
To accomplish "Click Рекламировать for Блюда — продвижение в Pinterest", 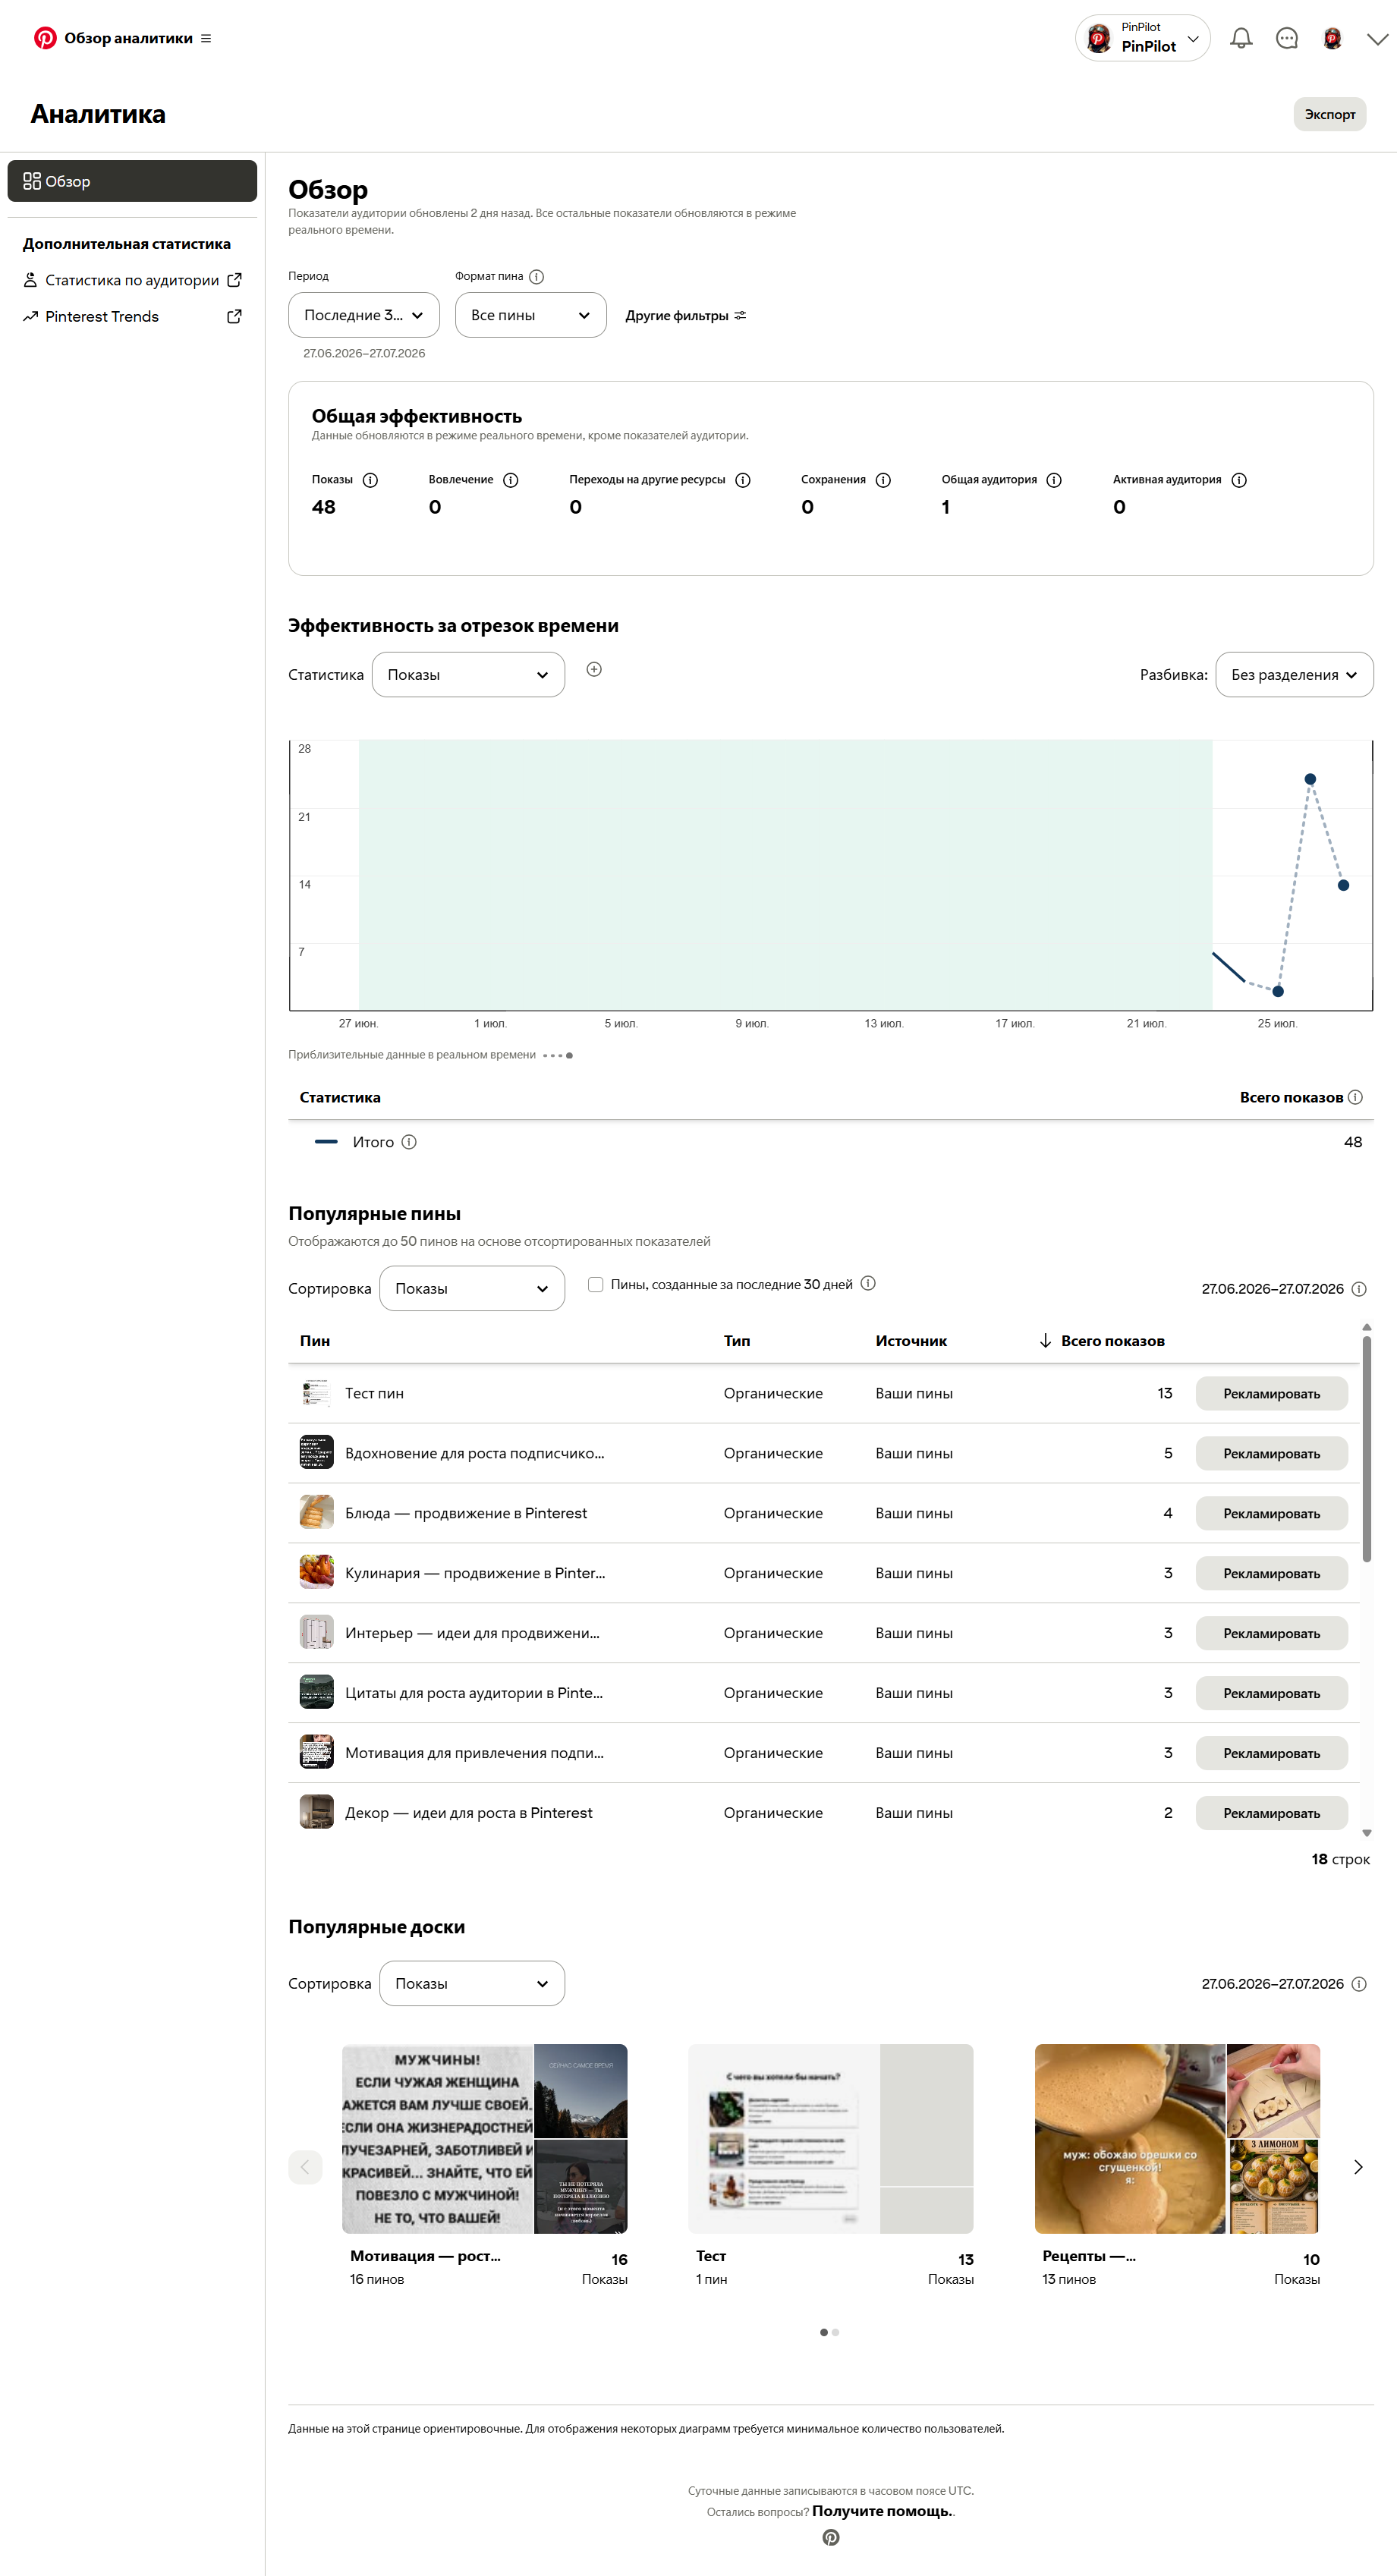I will (x=1271, y=1514).
